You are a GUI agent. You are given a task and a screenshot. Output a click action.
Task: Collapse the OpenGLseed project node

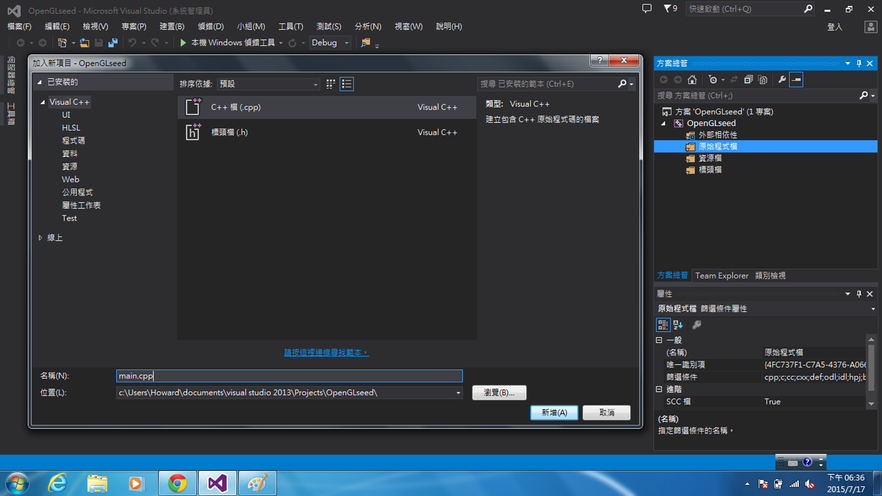point(663,123)
